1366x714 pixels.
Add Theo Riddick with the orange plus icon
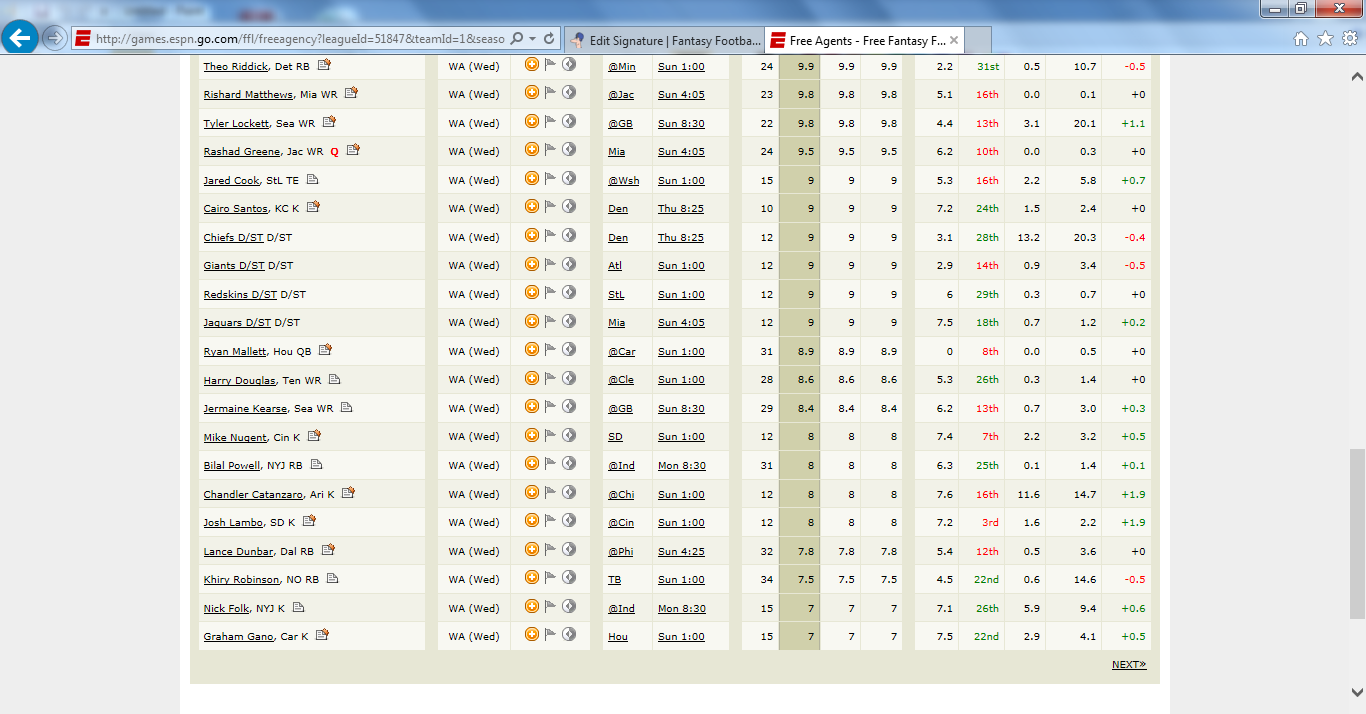532,65
